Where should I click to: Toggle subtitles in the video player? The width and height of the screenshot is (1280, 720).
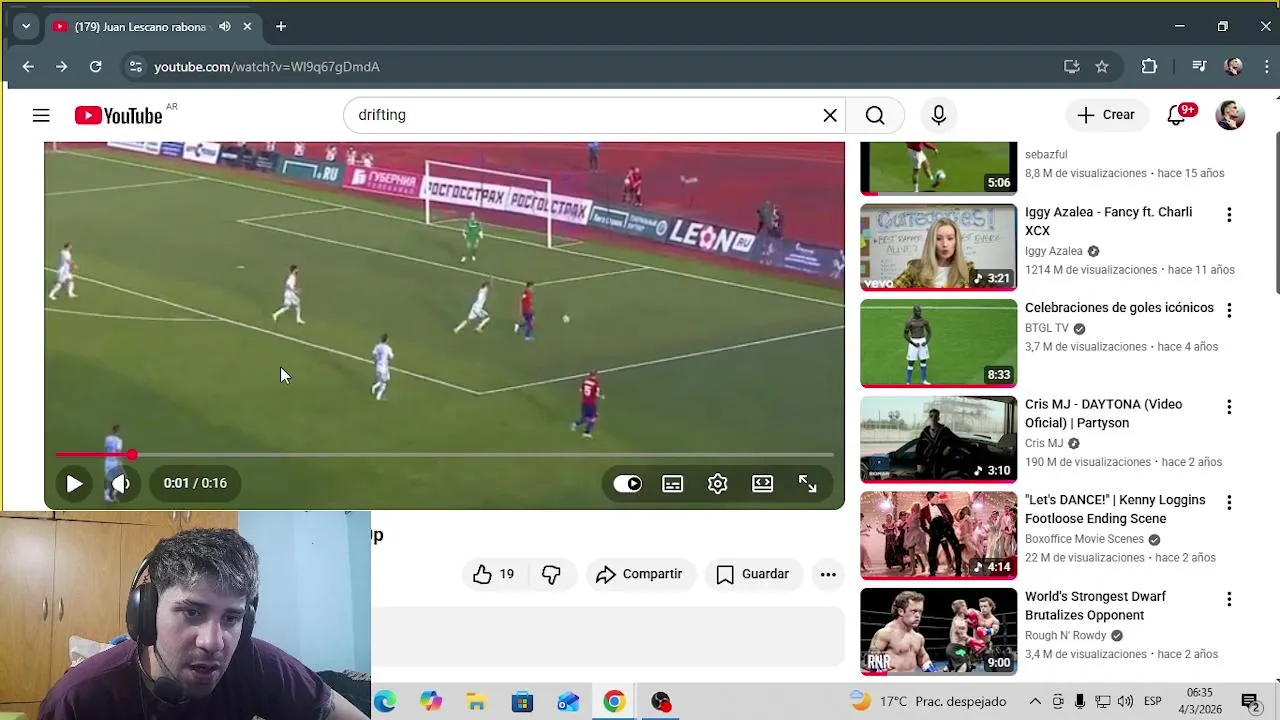[673, 484]
